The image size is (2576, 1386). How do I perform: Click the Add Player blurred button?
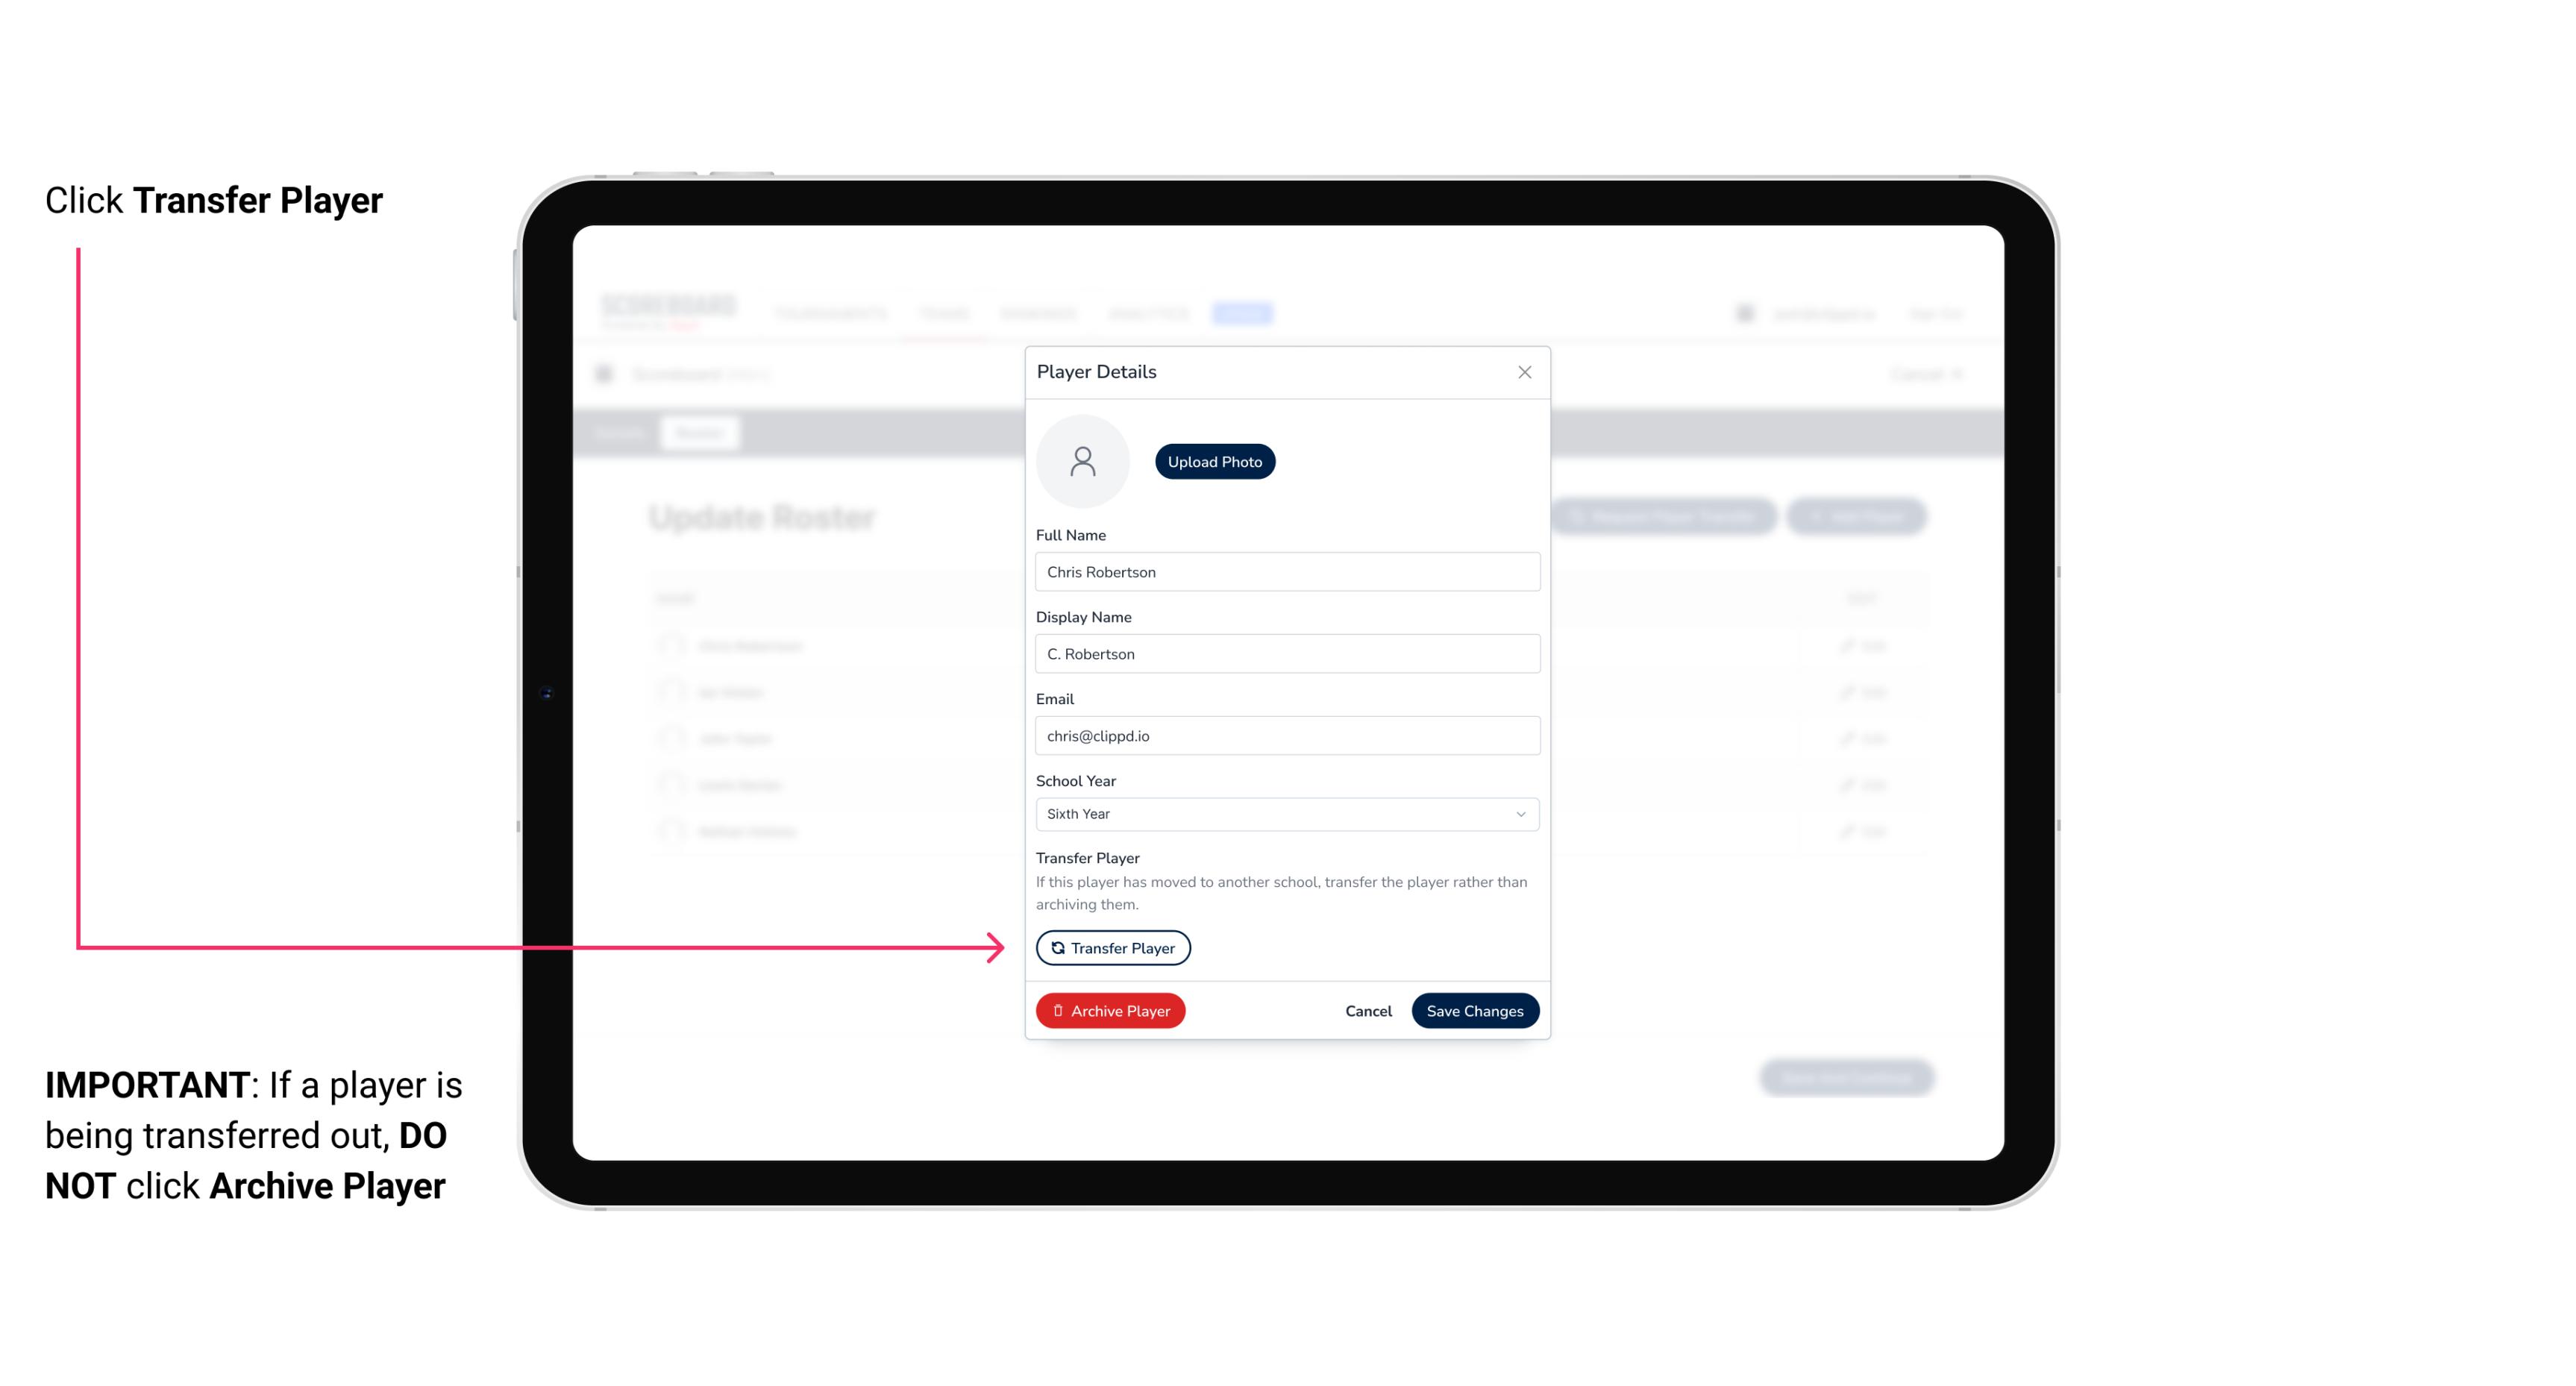tap(1861, 517)
